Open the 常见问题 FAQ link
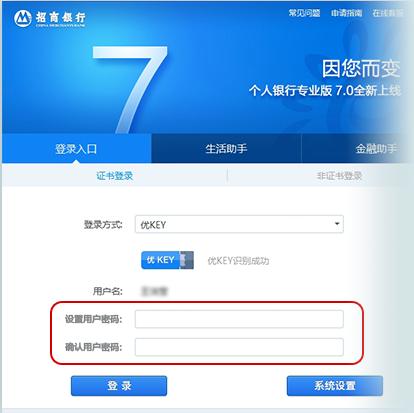Image resolution: width=414 pixels, height=413 pixels. pyautogui.click(x=304, y=13)
